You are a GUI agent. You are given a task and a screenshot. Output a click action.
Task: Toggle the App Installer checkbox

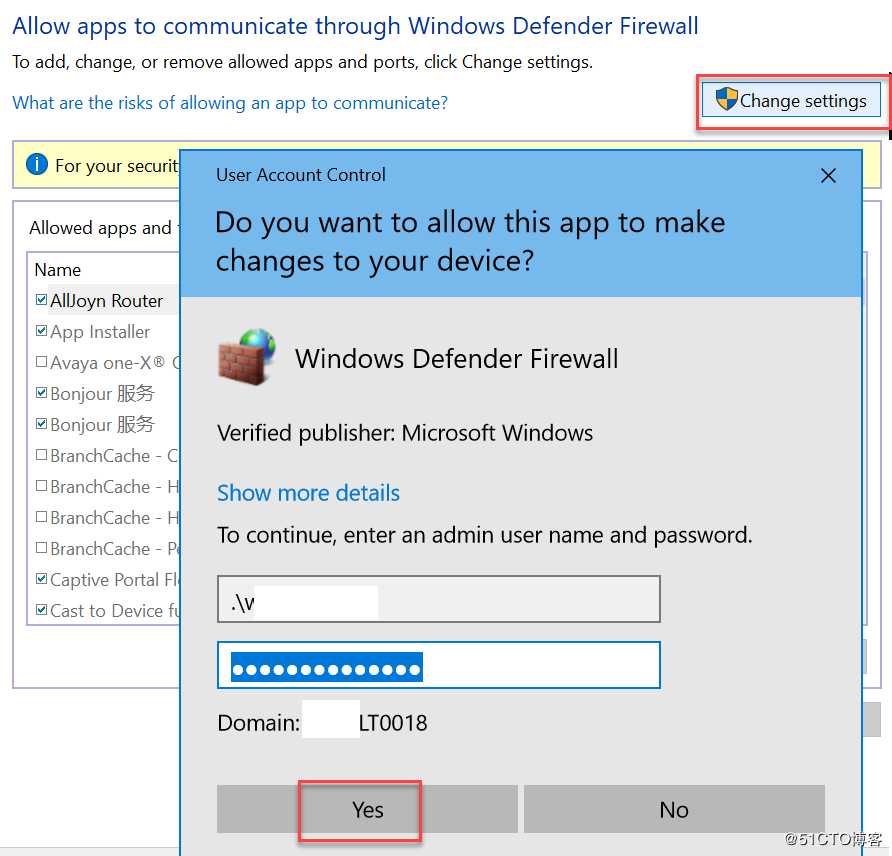[x=41, y=330]
